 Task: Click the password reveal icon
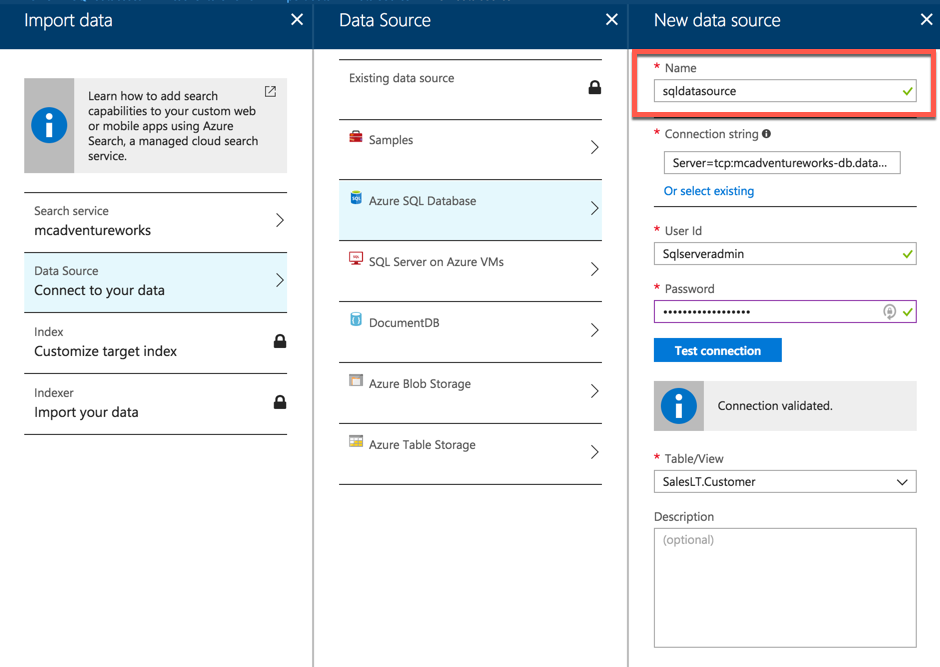(x=889, y=312)
